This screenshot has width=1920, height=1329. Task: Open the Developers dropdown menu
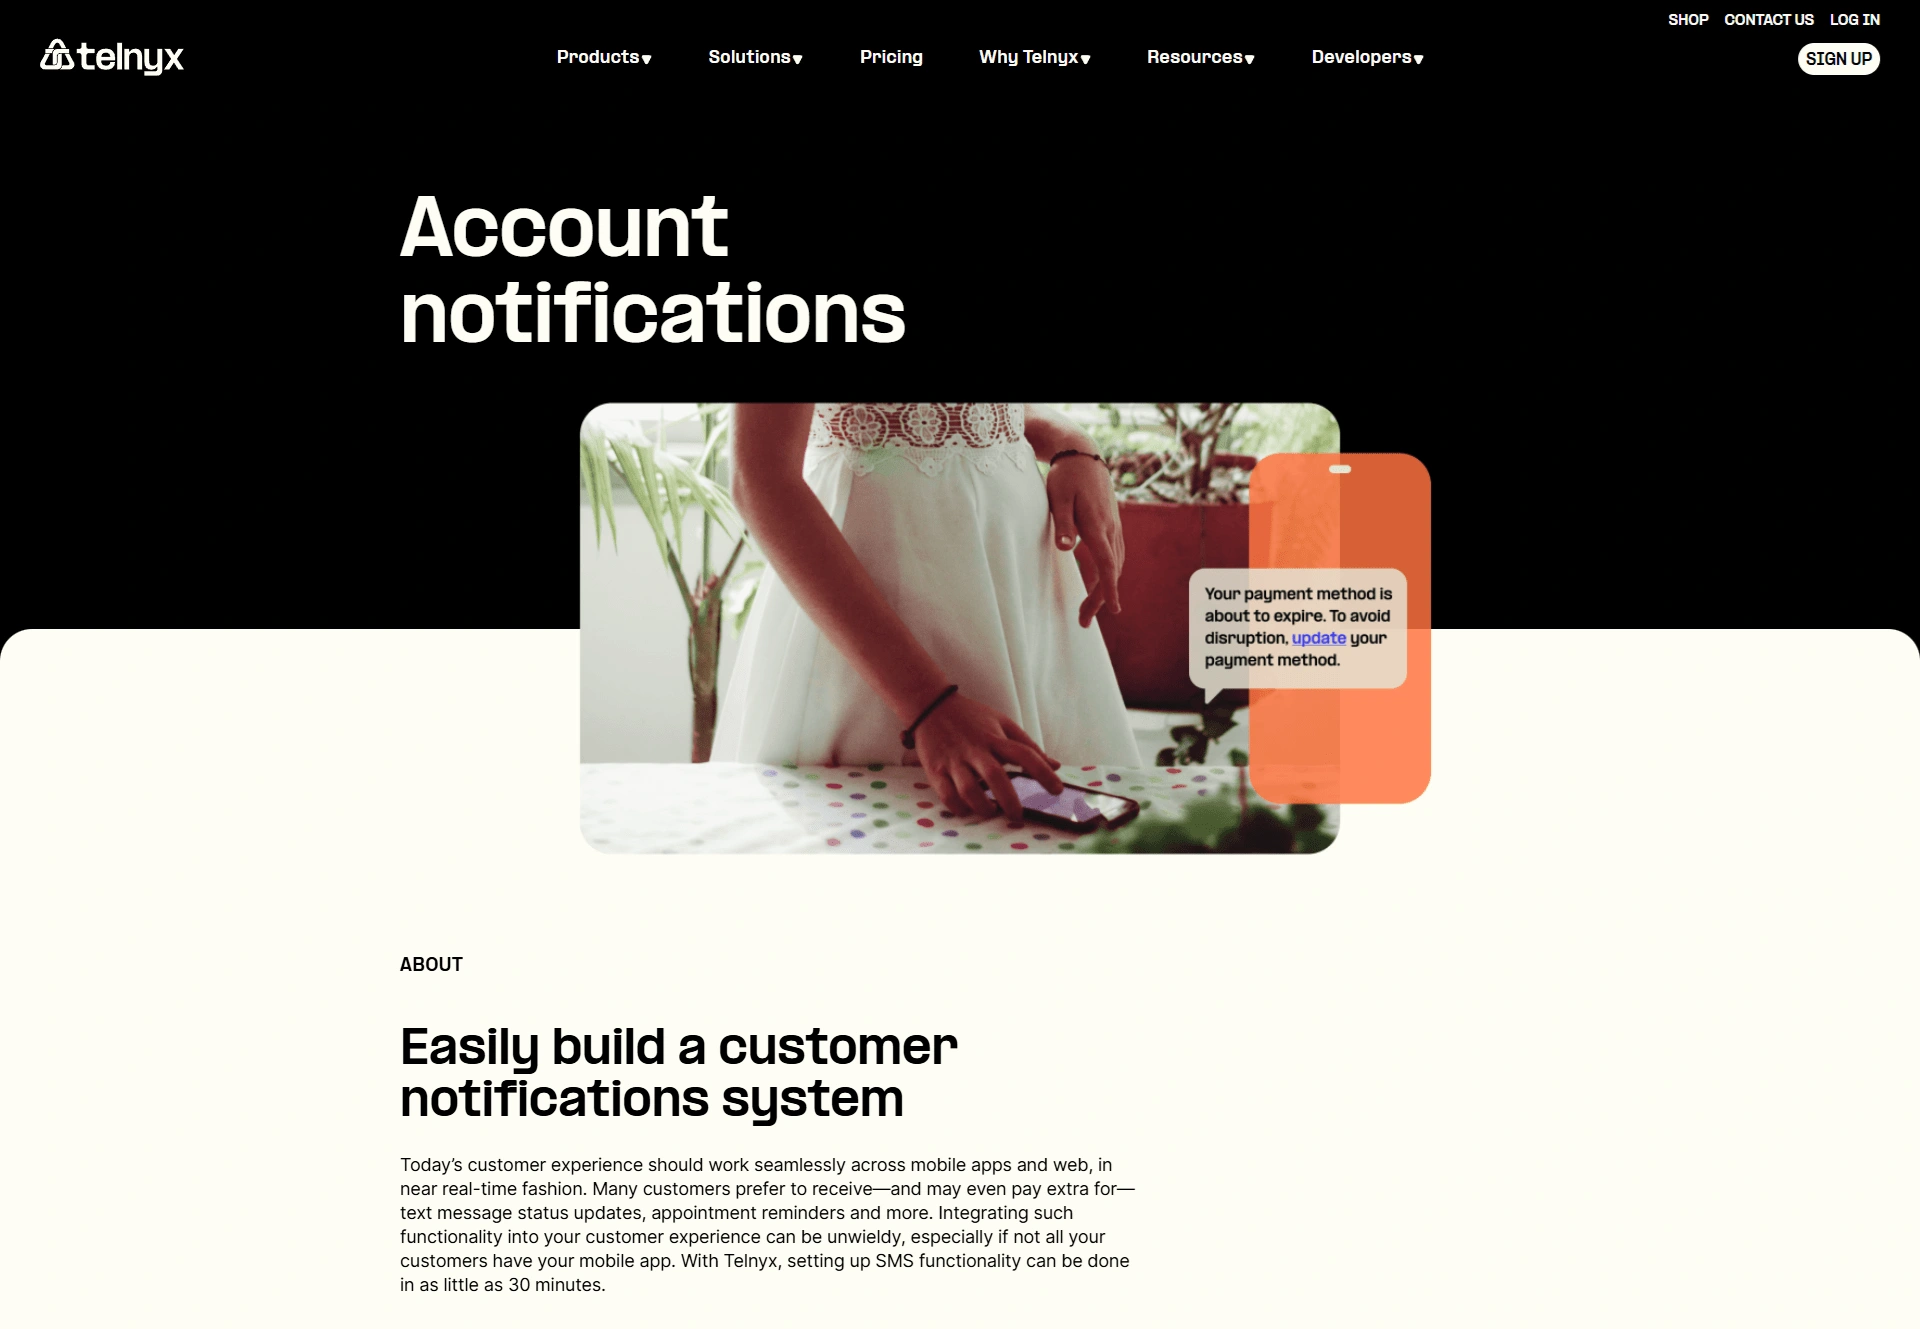(1366, 58)
